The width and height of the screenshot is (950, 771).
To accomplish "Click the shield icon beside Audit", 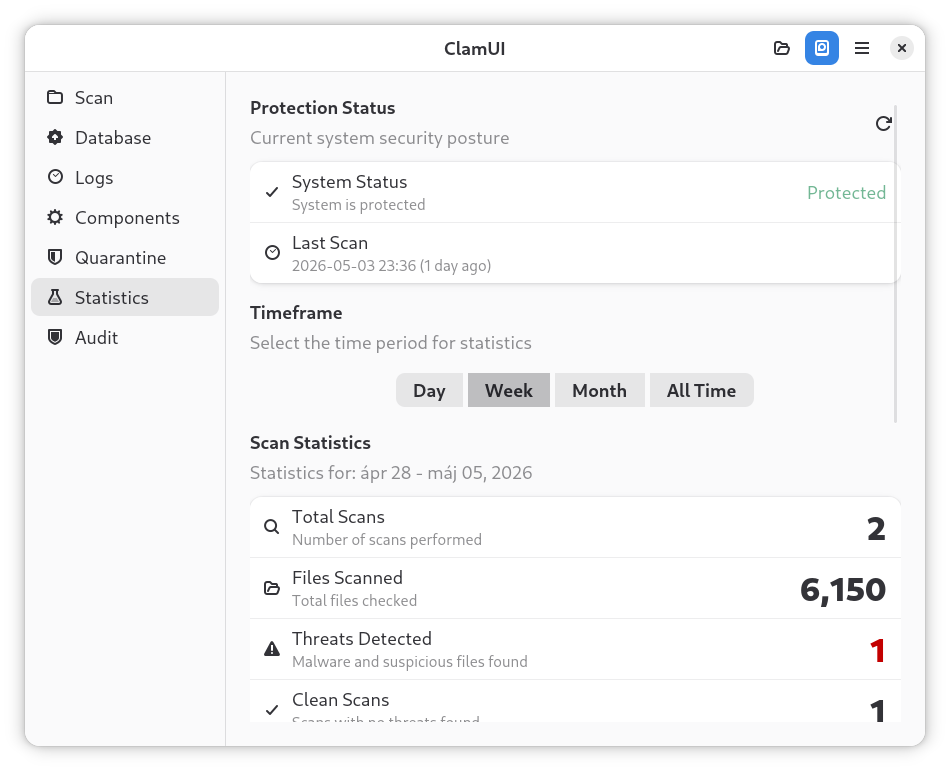I will coord(55,337).
